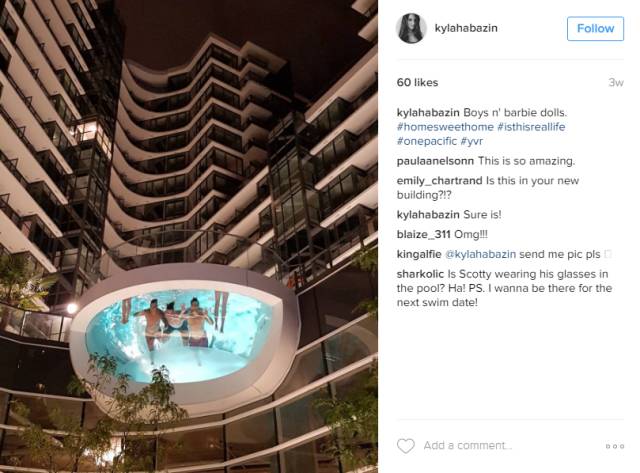Open the #yvr hashtag
The image size is (640, 473).
click(471, 141)
